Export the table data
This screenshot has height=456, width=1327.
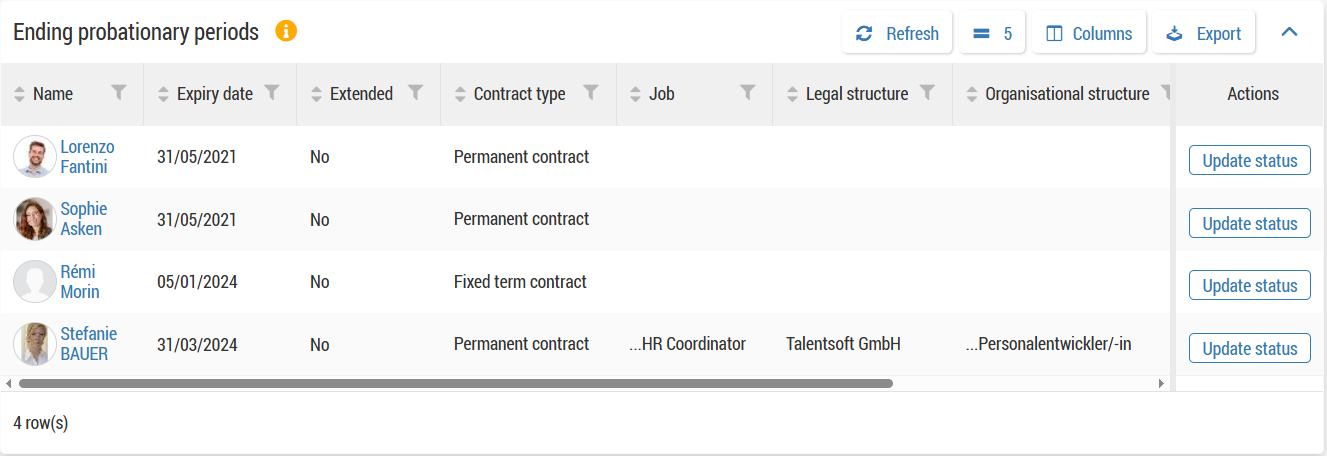[1203, 33]
